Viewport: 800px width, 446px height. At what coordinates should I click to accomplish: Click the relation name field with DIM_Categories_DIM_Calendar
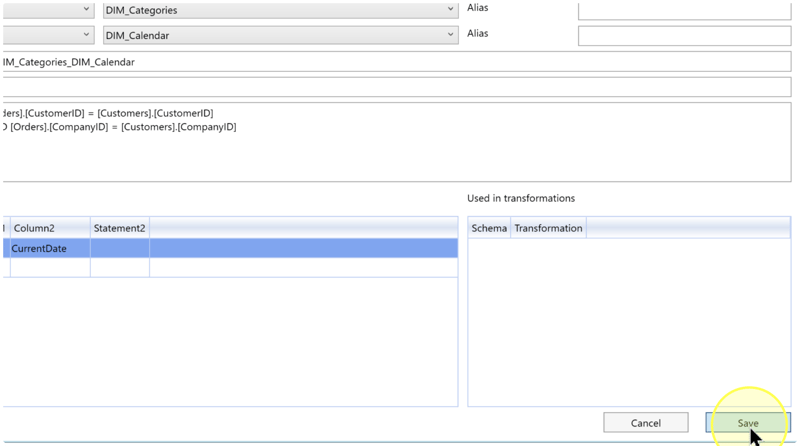click(x=396, y=62)
